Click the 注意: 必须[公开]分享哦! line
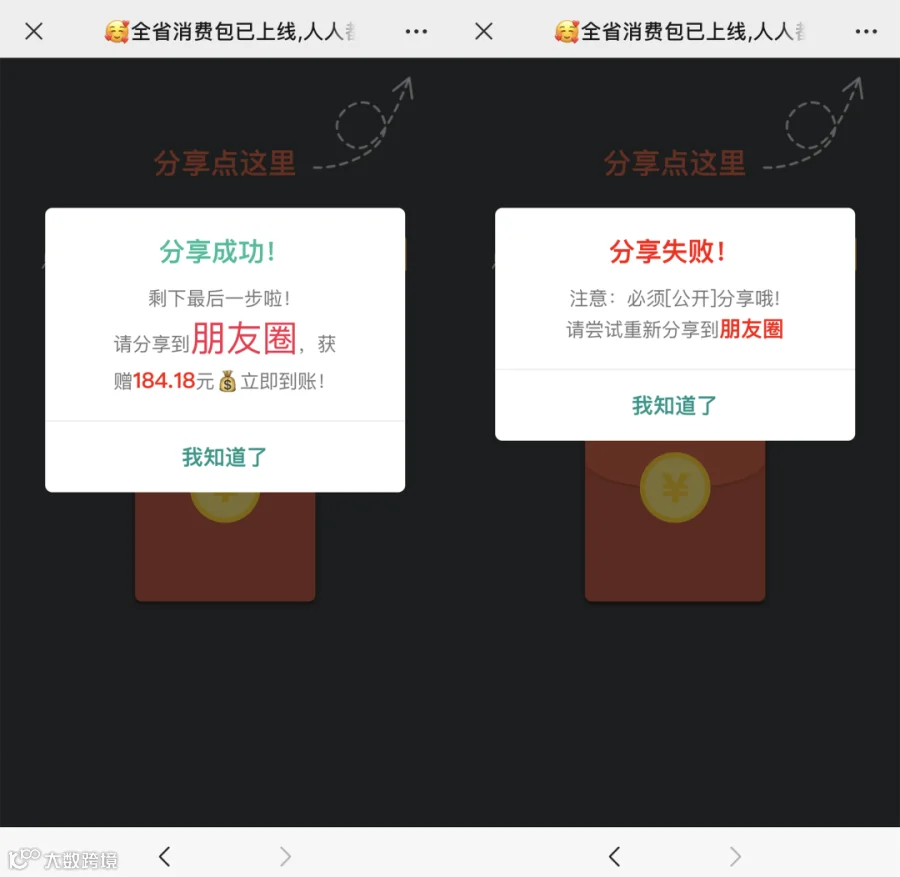The height and width of the screenshot is (877, 900). (674, 298)
